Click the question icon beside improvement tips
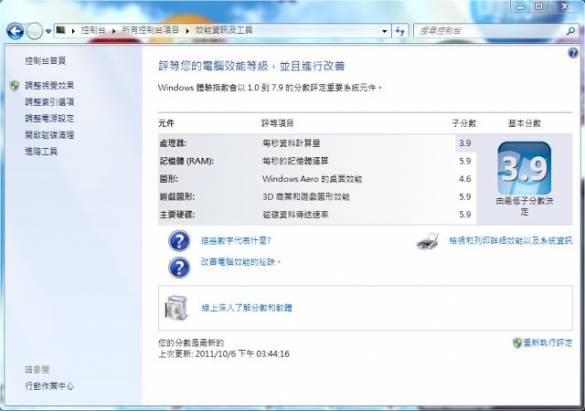 click(179, 267)
